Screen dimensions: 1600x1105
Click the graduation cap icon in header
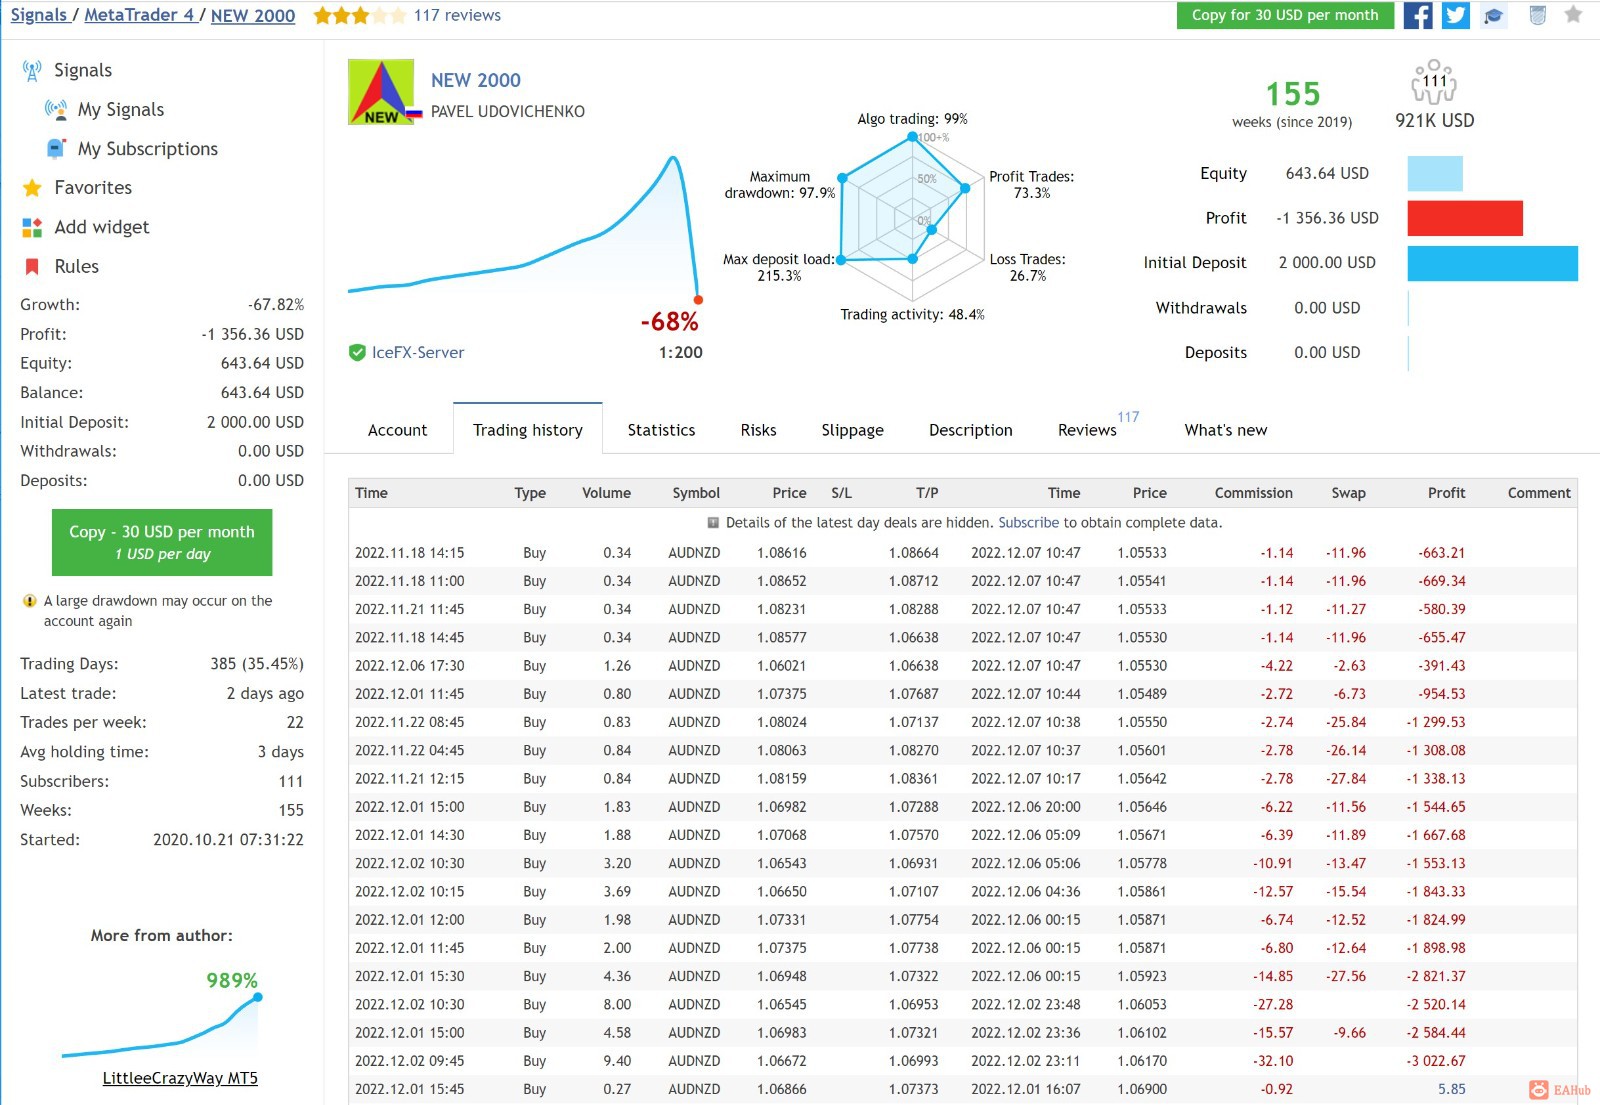tap(1494, 15)
